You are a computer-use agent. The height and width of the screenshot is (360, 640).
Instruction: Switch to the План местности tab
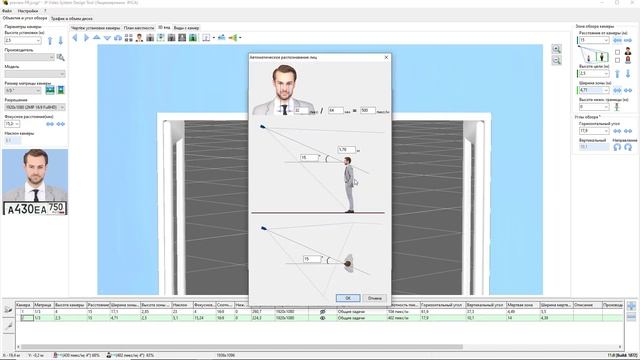pyautogui.click(x=139, y=28)
